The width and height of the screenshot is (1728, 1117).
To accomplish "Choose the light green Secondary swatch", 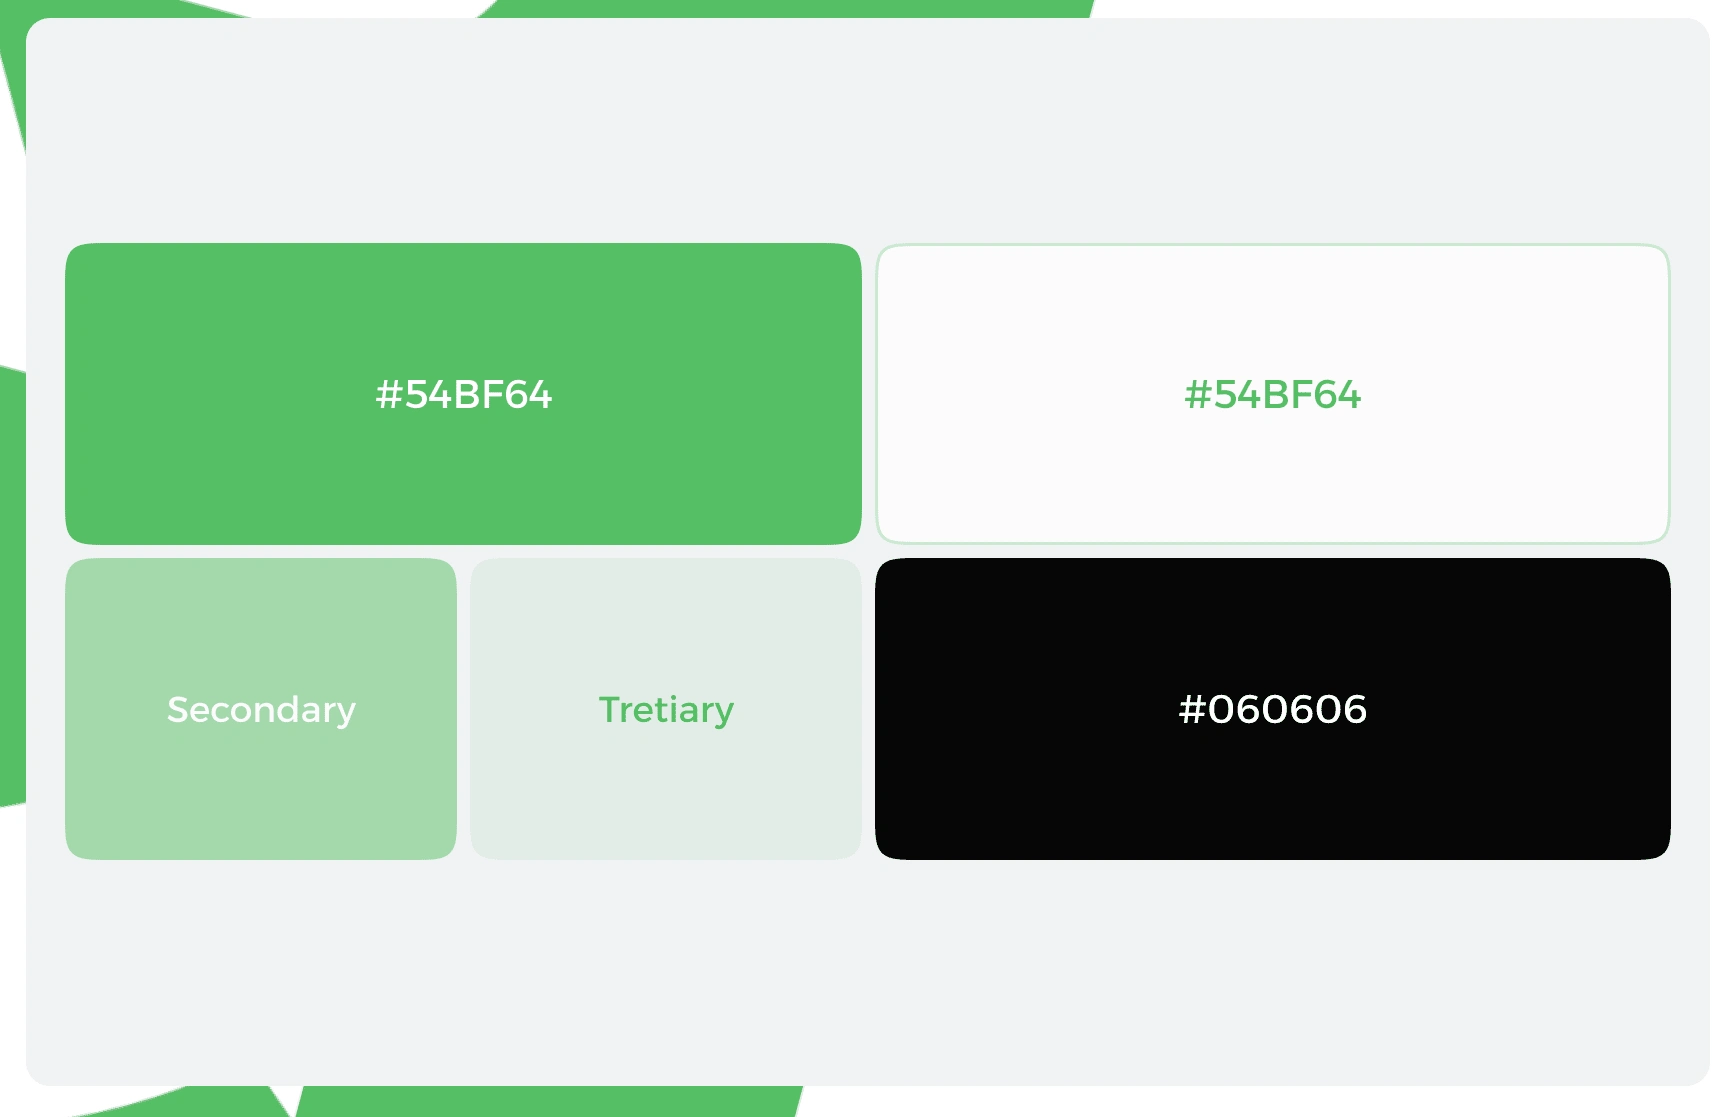I will coord(261,709).
